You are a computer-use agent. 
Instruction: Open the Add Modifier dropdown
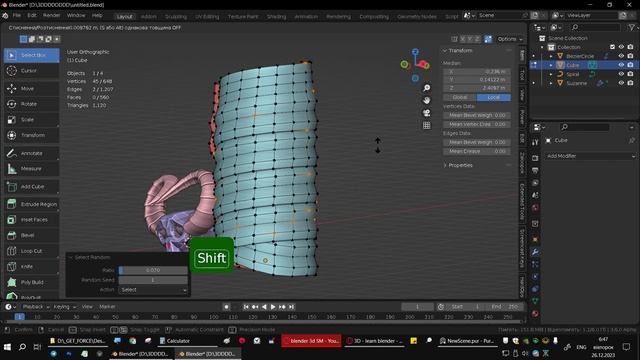(590, 156)
